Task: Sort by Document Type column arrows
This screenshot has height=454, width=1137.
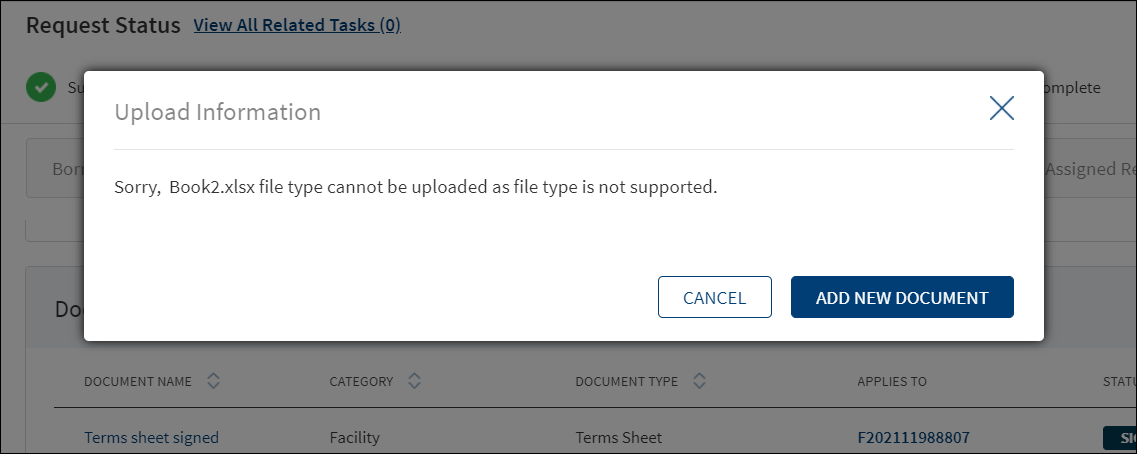Action: click(x=699, y=381)
